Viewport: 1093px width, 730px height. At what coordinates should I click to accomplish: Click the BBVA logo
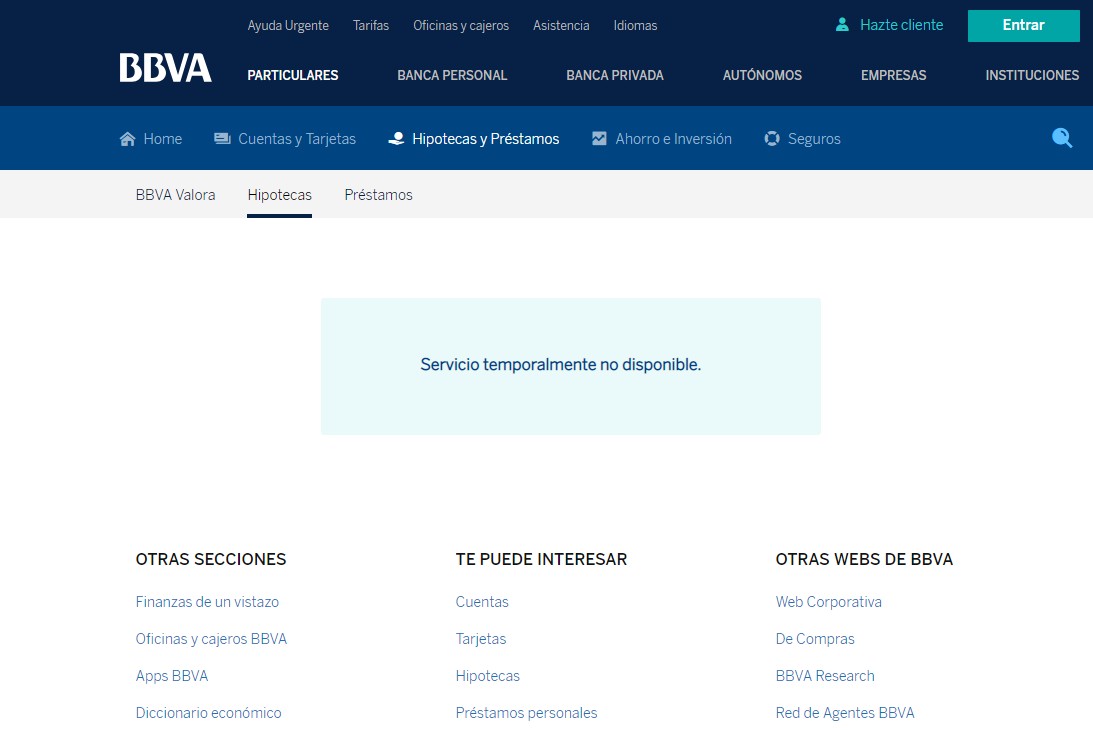[165, 68]
